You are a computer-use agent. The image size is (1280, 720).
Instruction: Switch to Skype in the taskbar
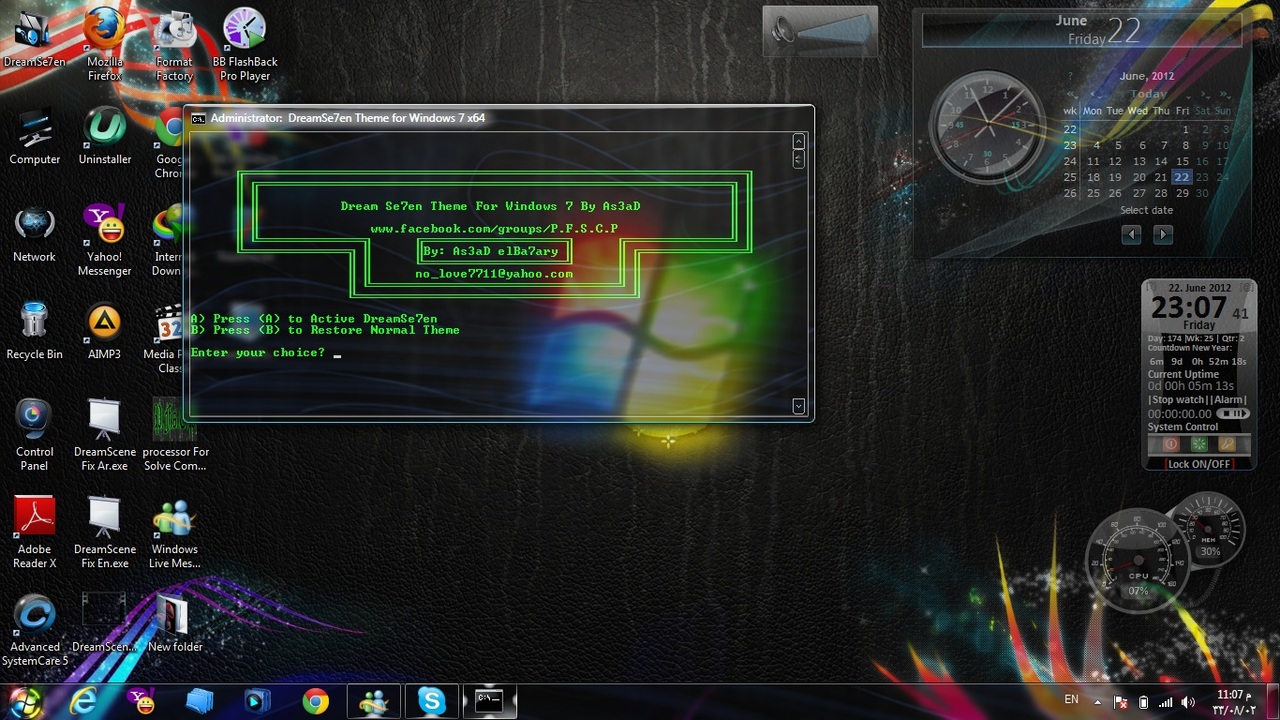tap(432, 701)
